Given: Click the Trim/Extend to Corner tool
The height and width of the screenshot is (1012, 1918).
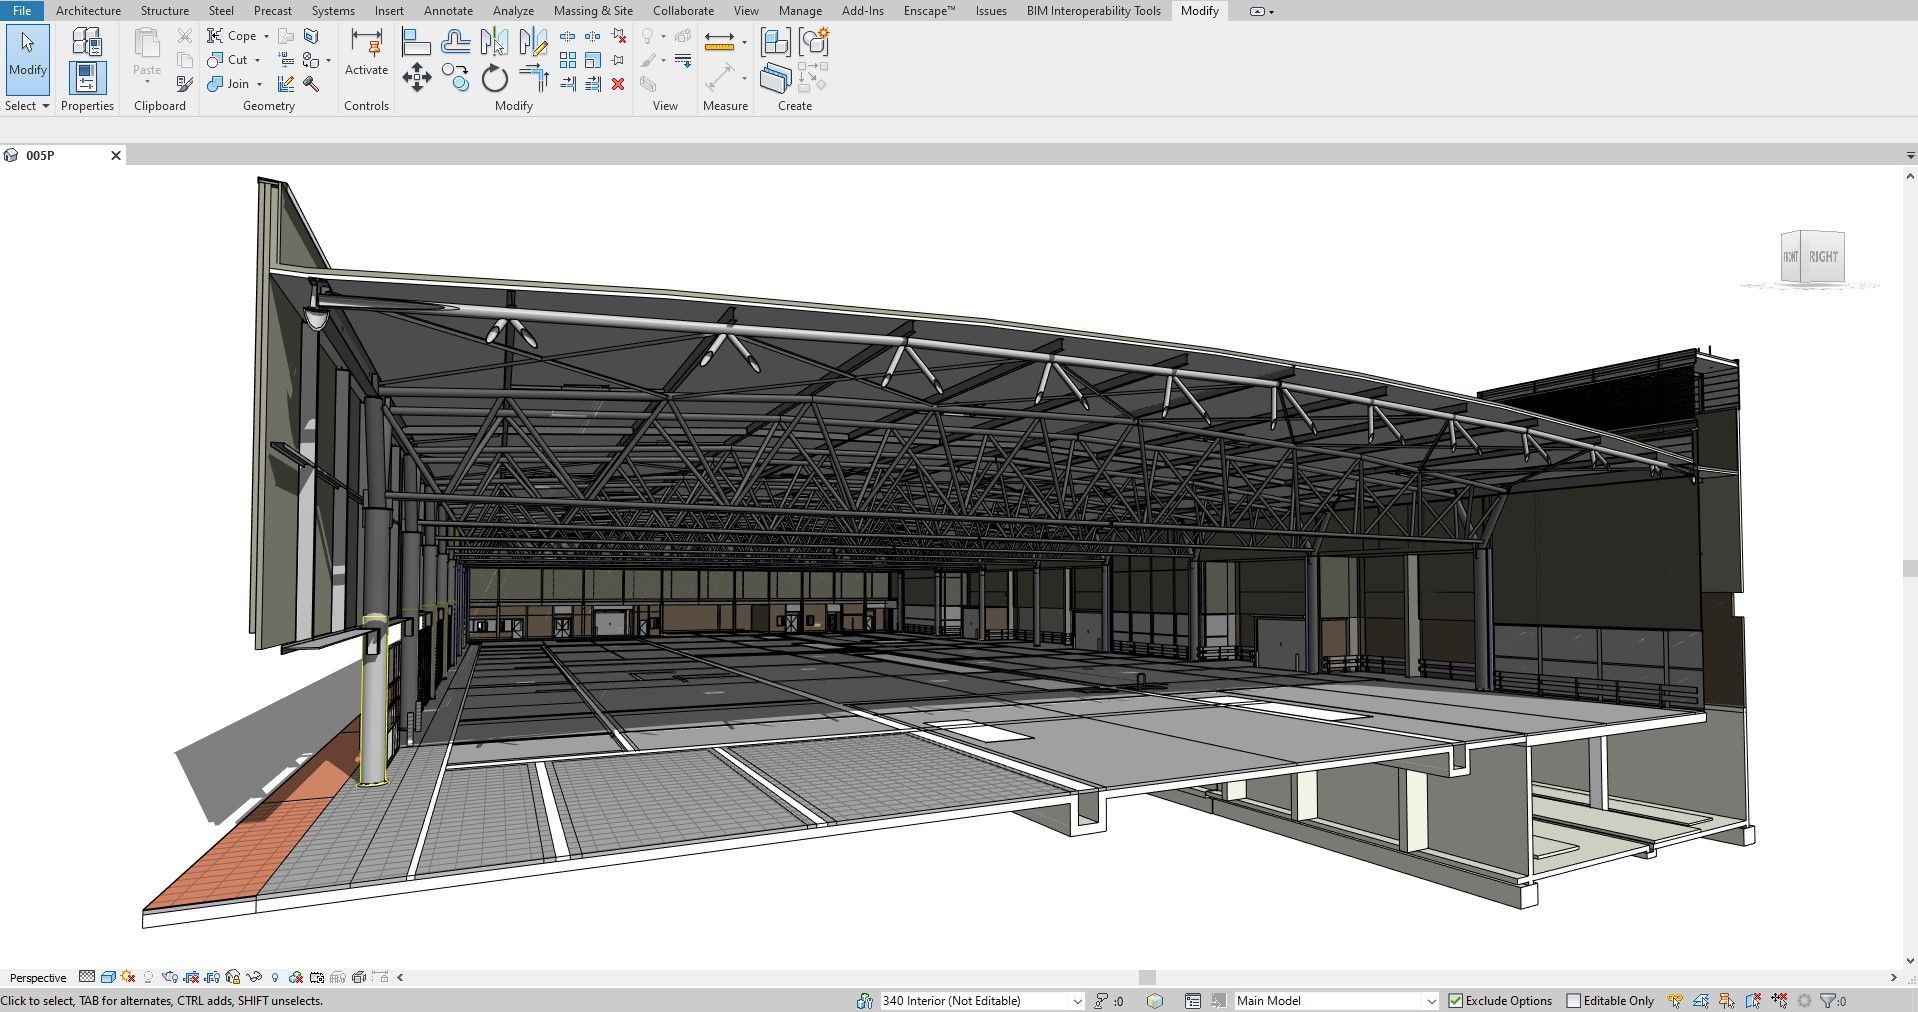Looking at the screenshot, I should point(535,78).
